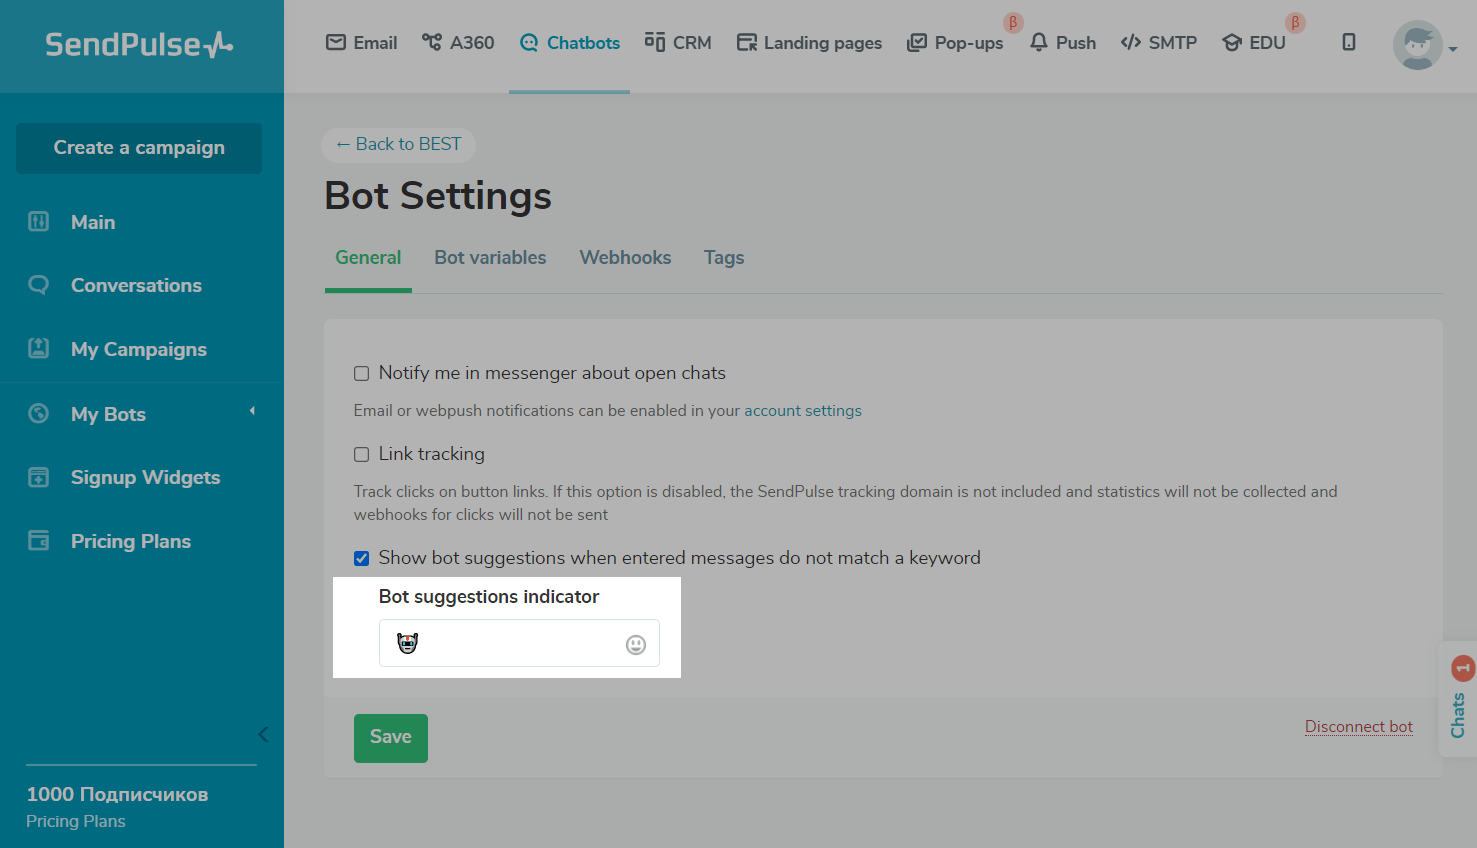
Task: Click the Disconnect bot link
Action: (1358, 727)
